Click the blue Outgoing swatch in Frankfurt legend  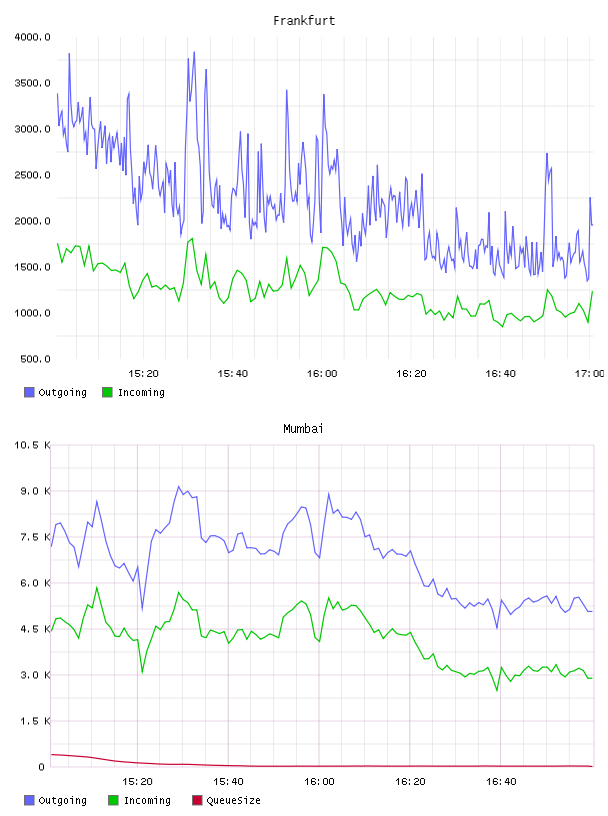click(x=29, y=392)
